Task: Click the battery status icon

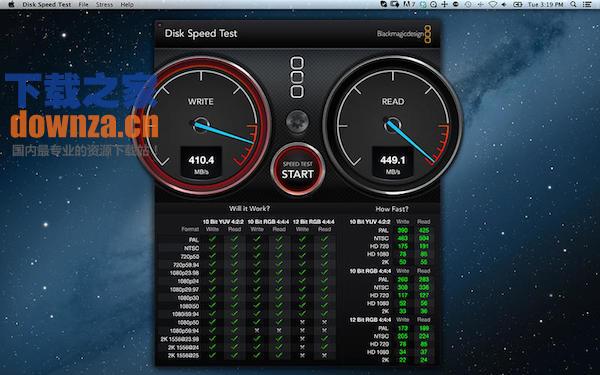Action: (518, 4)
